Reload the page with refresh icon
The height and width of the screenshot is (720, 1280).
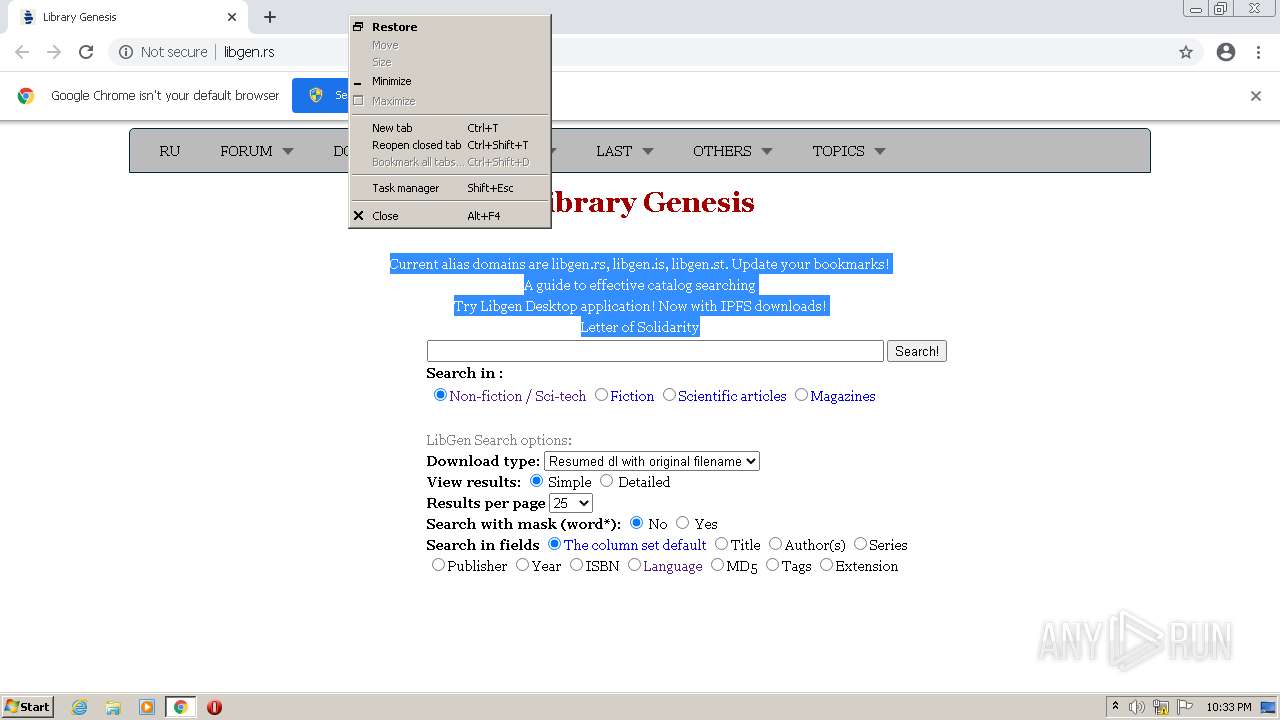[x=86, y=52]
